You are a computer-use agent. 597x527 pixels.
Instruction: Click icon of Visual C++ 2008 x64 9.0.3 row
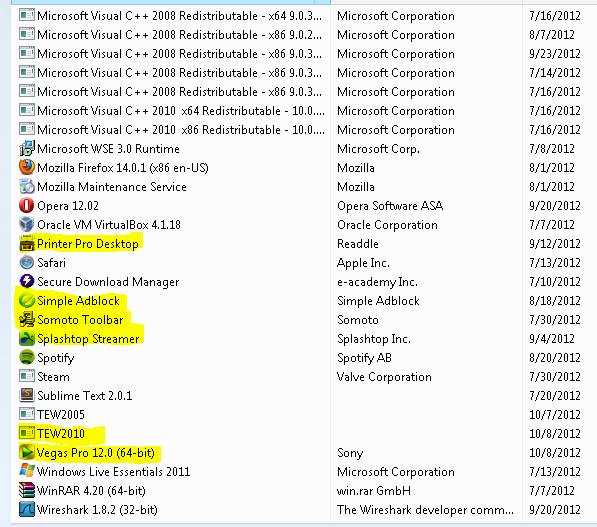coord(27,15)
